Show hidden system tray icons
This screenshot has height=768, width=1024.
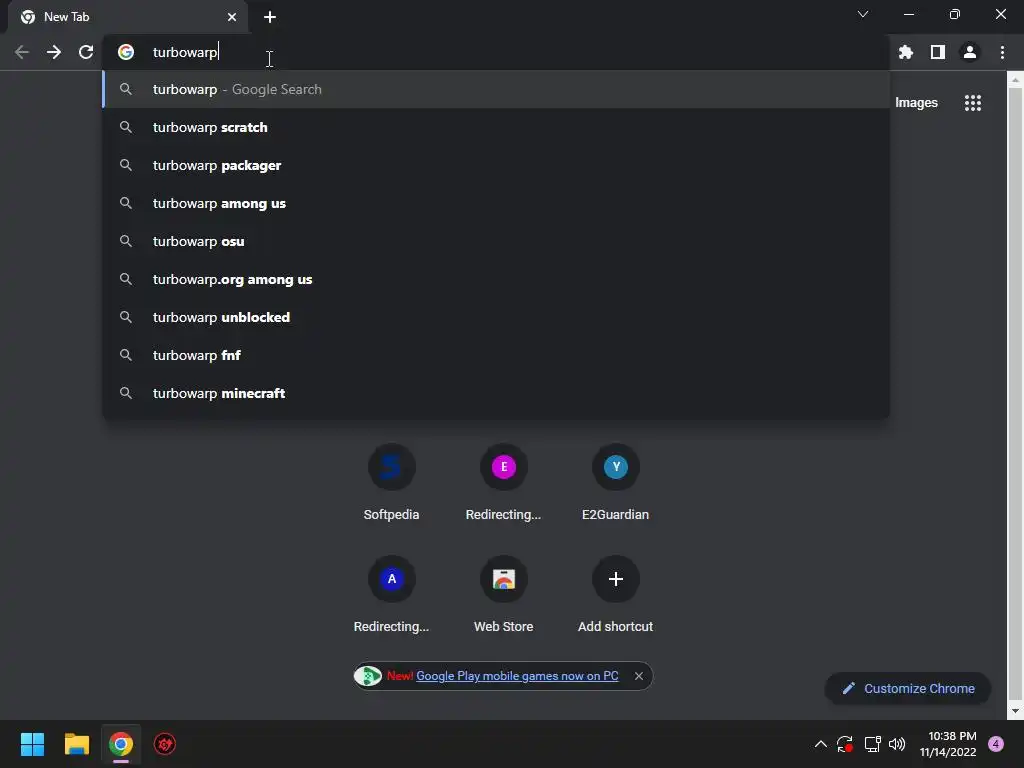[820, 744]
